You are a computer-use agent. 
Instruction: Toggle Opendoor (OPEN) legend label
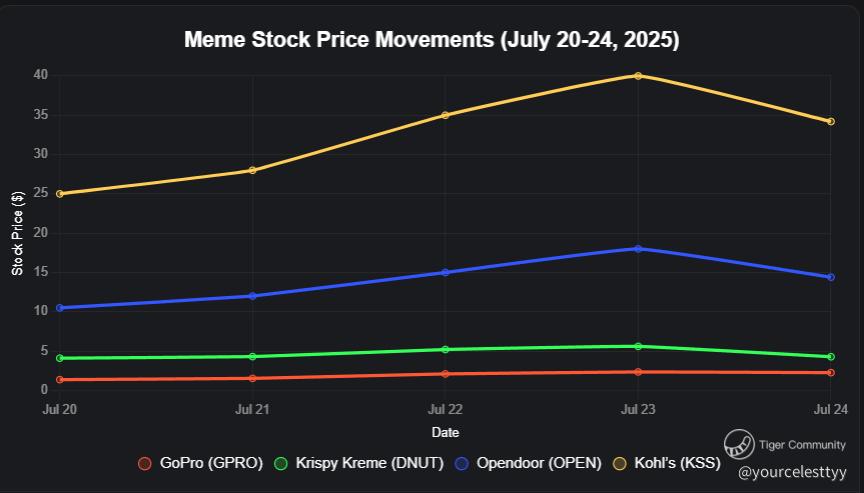tap(539, 463)
